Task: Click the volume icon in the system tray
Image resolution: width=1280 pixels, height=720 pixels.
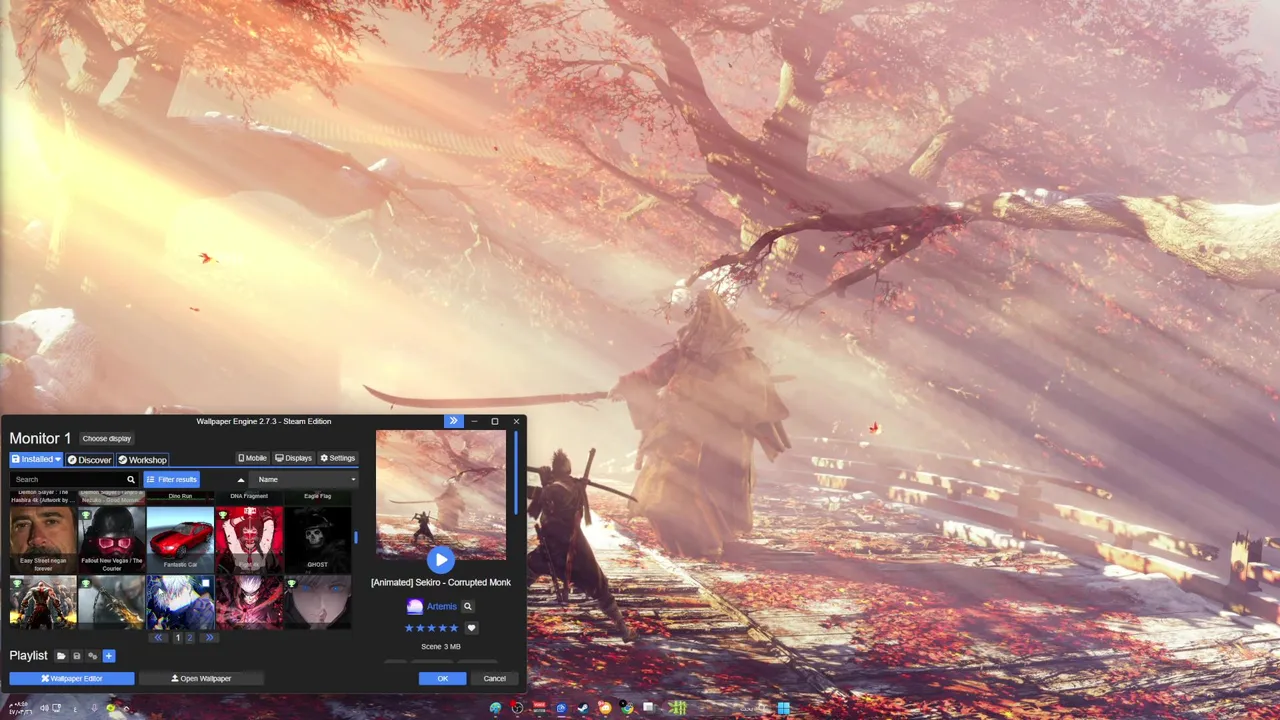Action: (44, 708)
